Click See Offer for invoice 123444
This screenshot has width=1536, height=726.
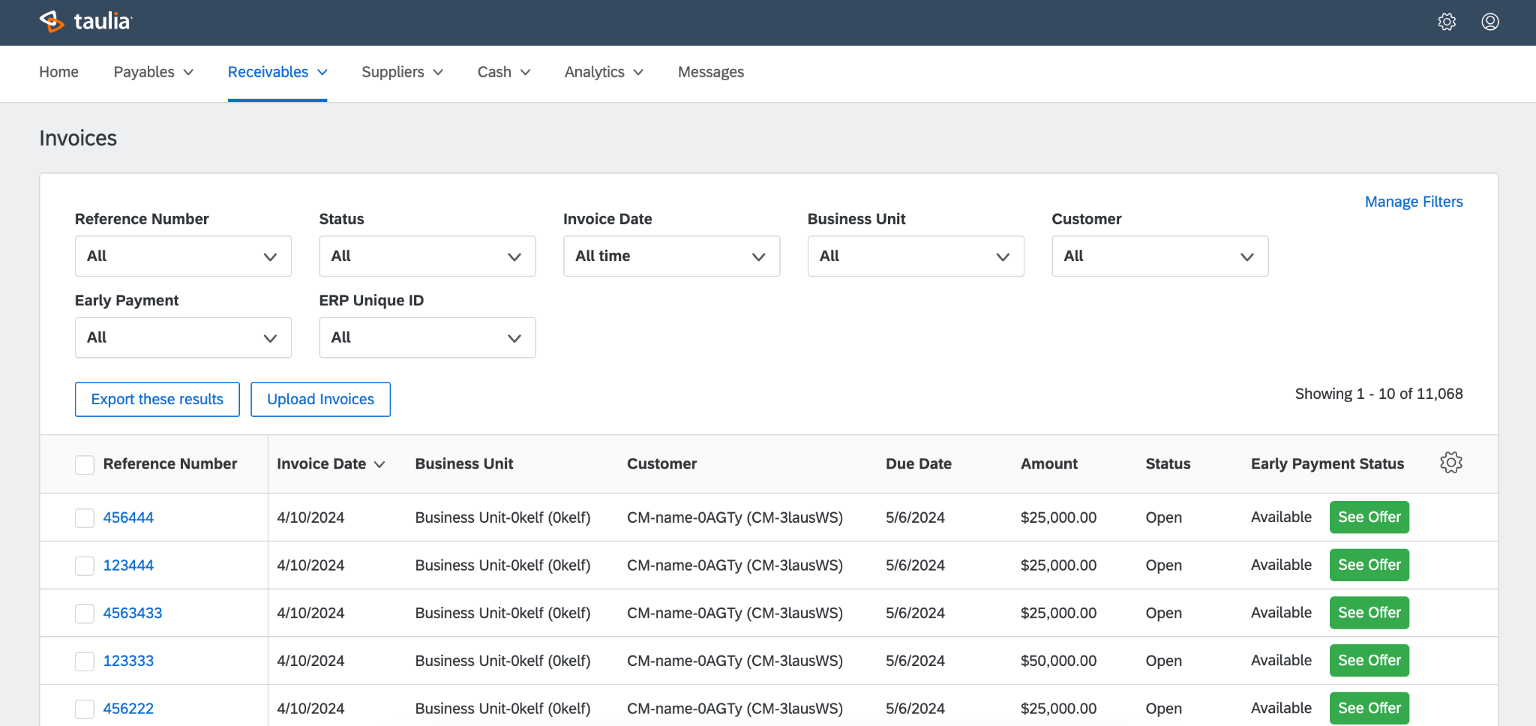pos(1369,565)
